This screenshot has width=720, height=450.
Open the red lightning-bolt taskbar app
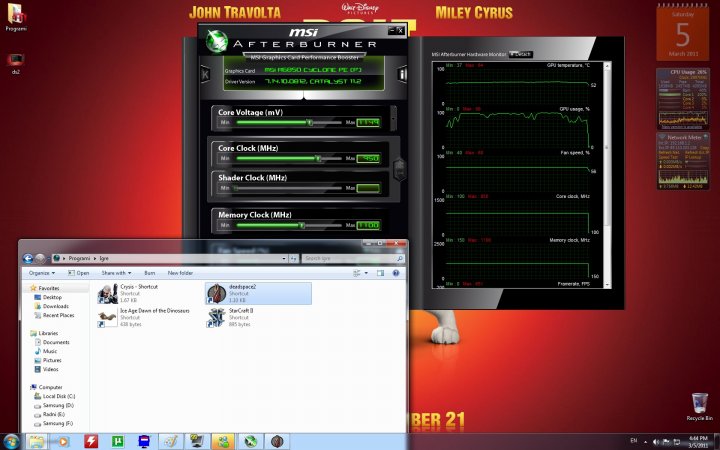[x=91, y=441]
